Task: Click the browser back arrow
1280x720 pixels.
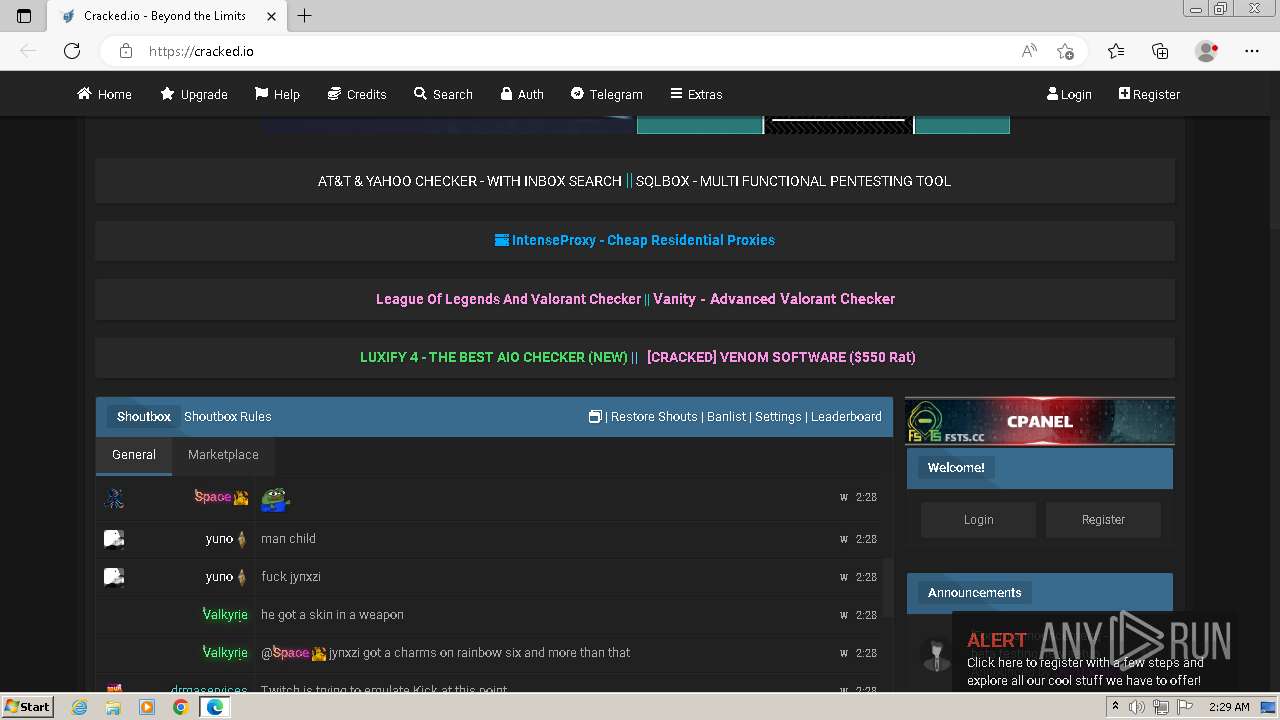Action: tap(28, 51)
